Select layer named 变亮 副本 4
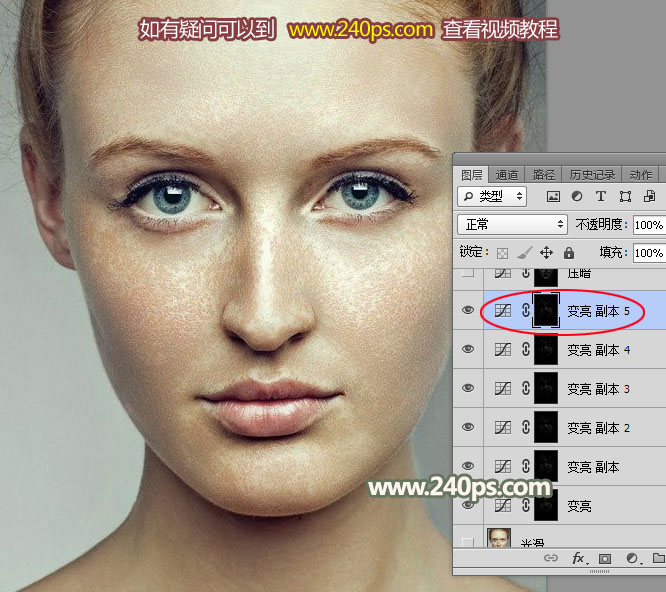Image resolution: width=666 pixels, height=592 pixels. tap(599, 350)
